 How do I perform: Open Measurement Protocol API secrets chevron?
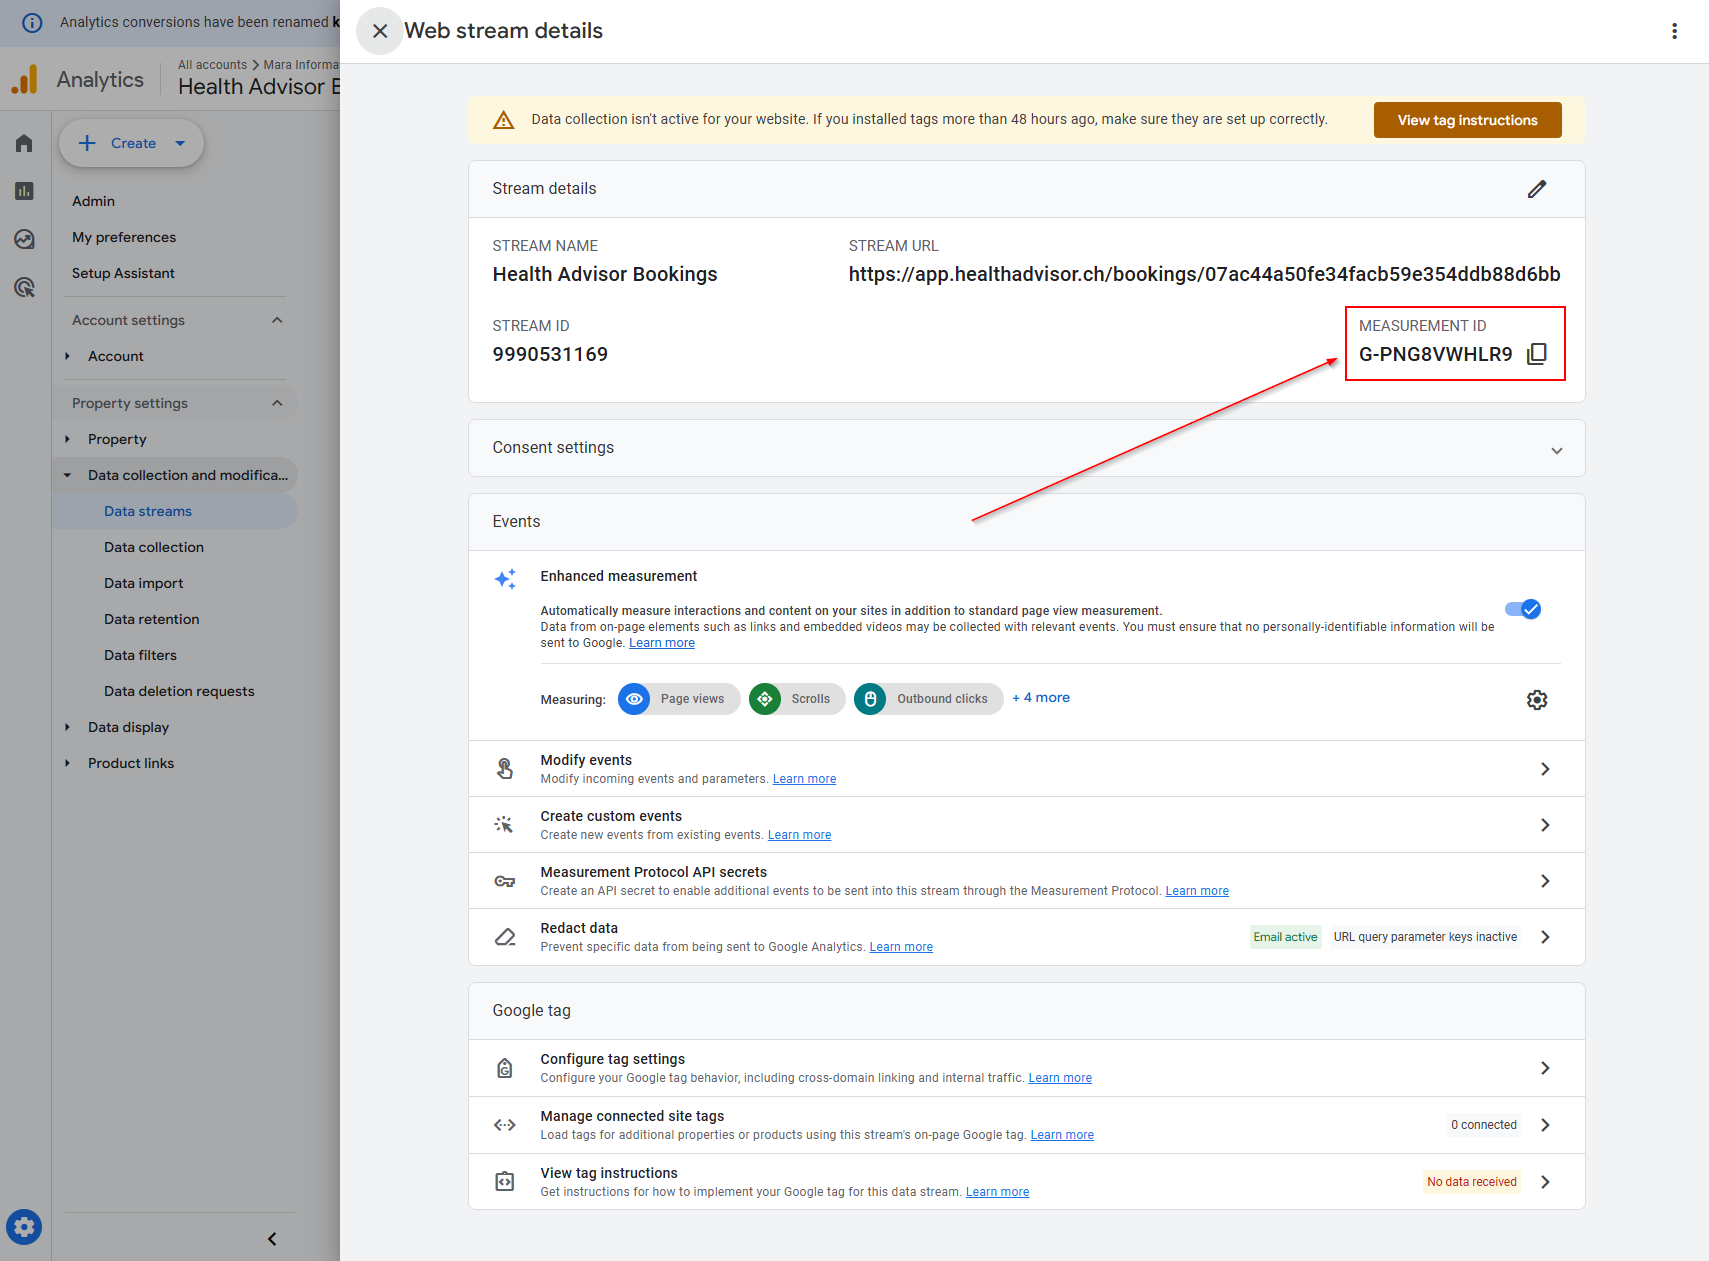pyautogui.click(x=1545, y=881)
